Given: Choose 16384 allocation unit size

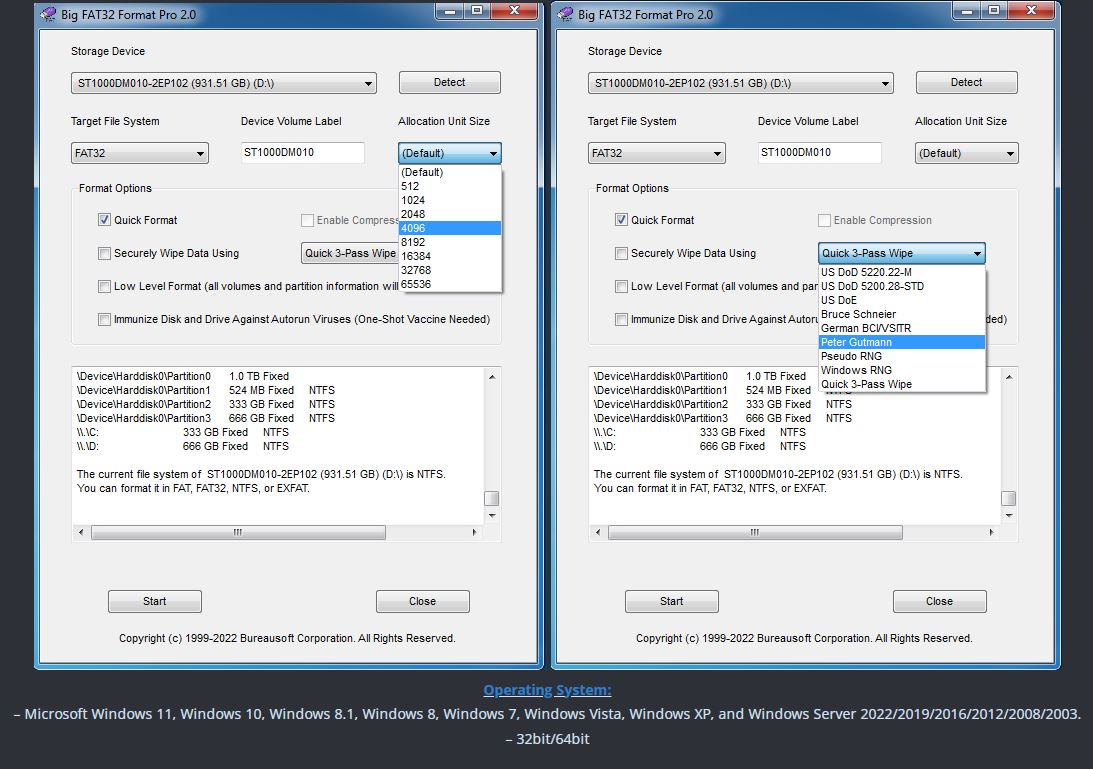Looking at the screenshot, I should coord(450,256).
